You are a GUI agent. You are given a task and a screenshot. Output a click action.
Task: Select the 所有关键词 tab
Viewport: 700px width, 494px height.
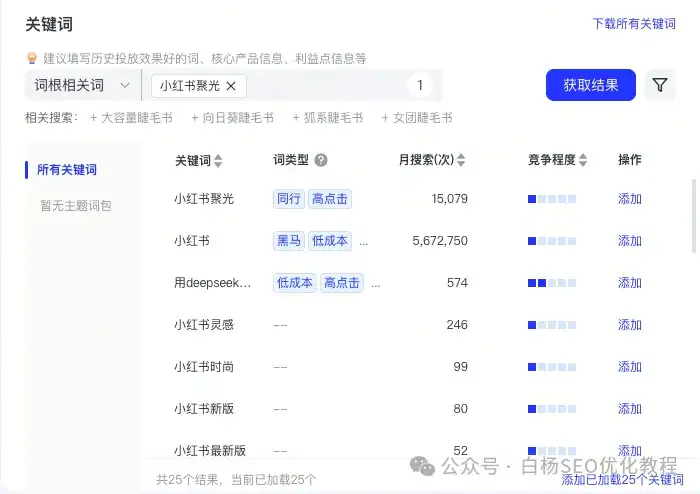tap(67, 170)
